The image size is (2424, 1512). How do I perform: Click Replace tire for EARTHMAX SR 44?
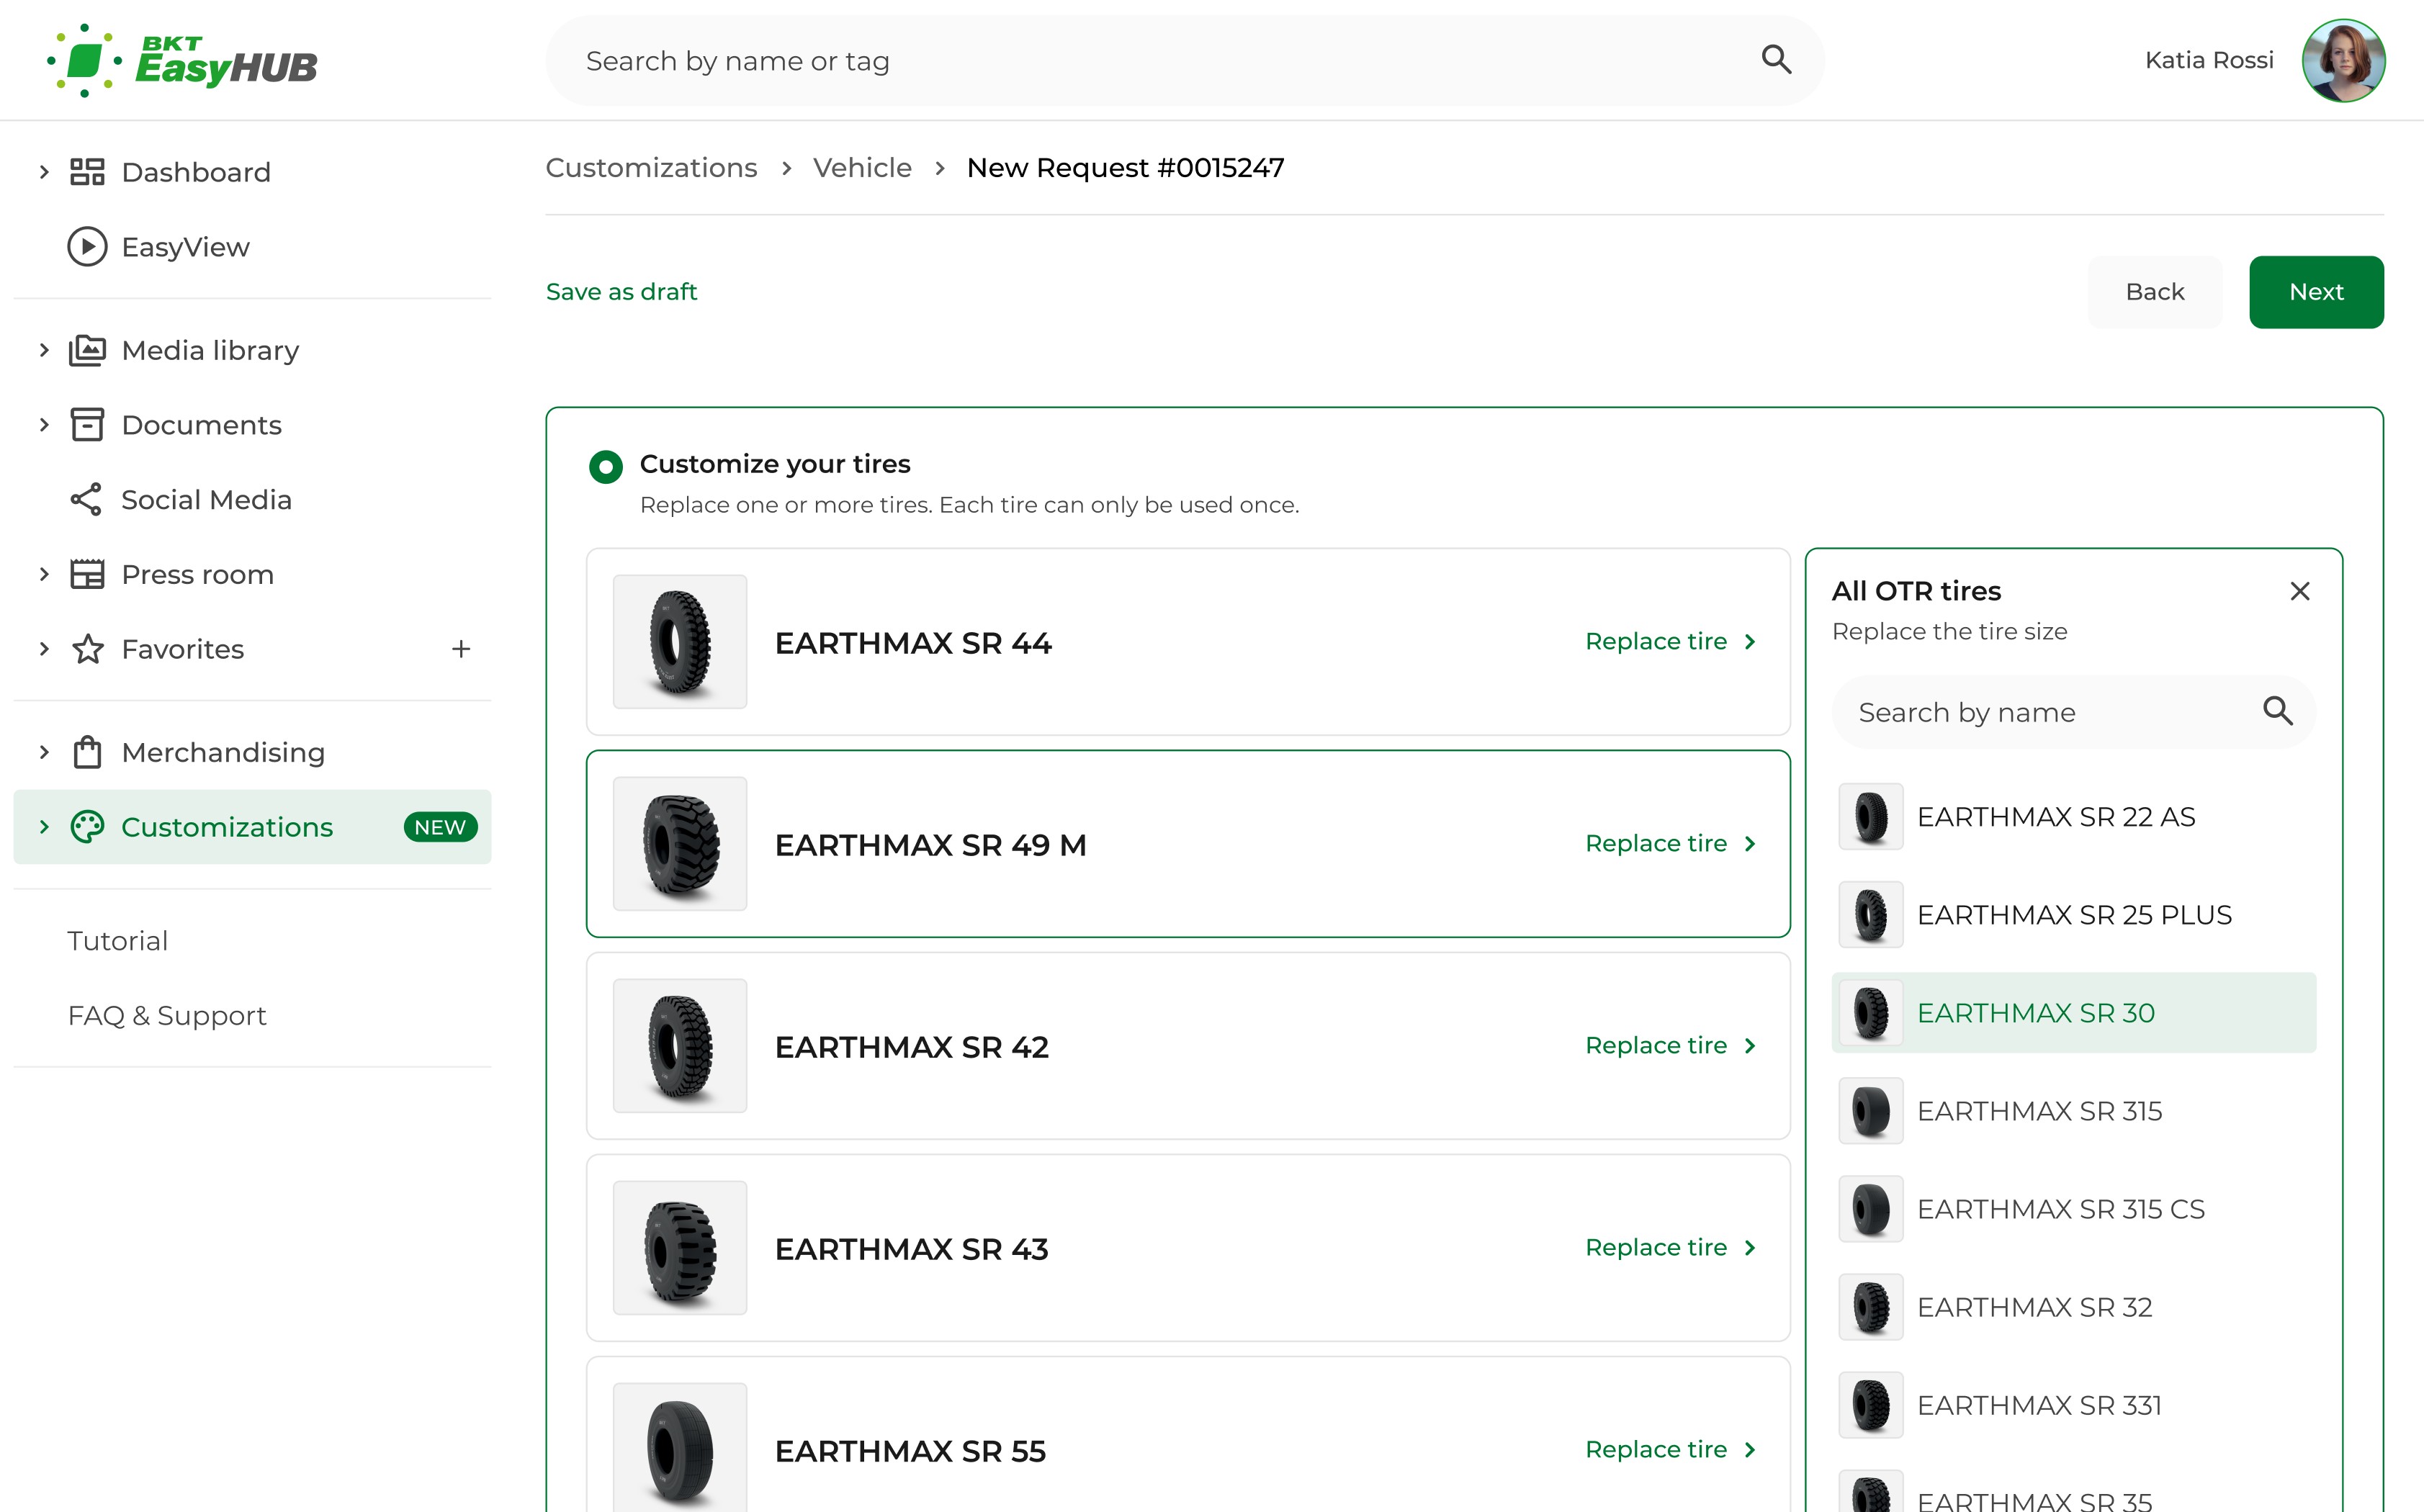[1671, 641]
